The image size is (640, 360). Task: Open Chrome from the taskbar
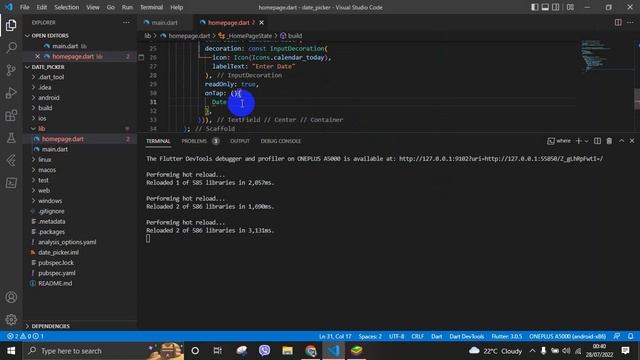click(310, 351)
